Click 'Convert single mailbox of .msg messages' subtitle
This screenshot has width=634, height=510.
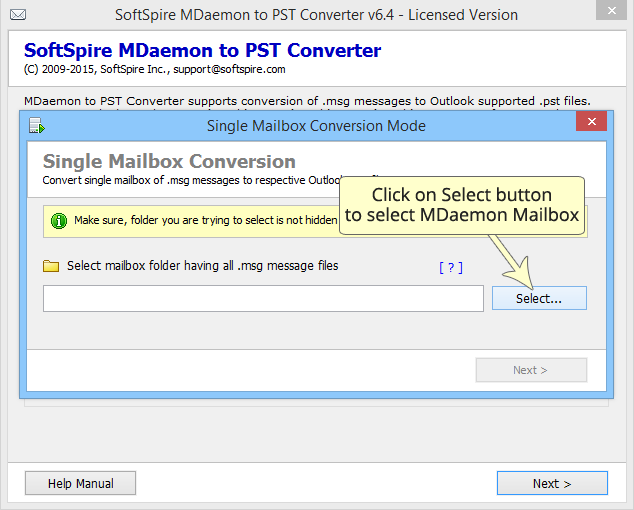(191, 180)
